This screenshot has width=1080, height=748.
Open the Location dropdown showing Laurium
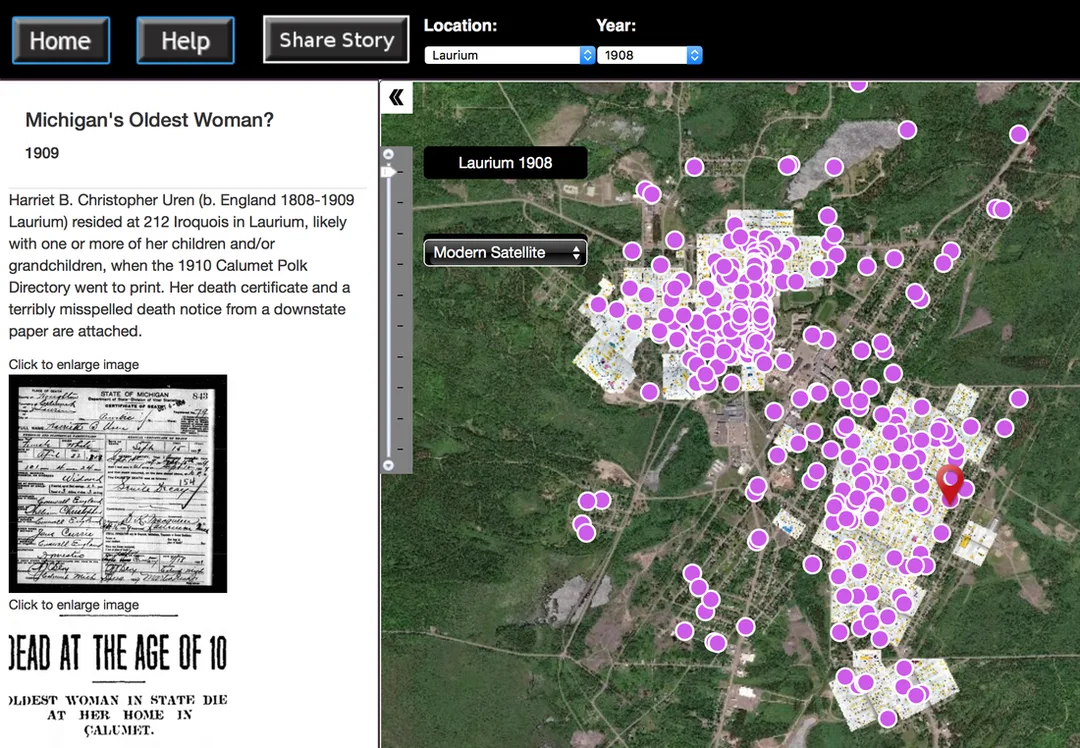pos(510,55)
